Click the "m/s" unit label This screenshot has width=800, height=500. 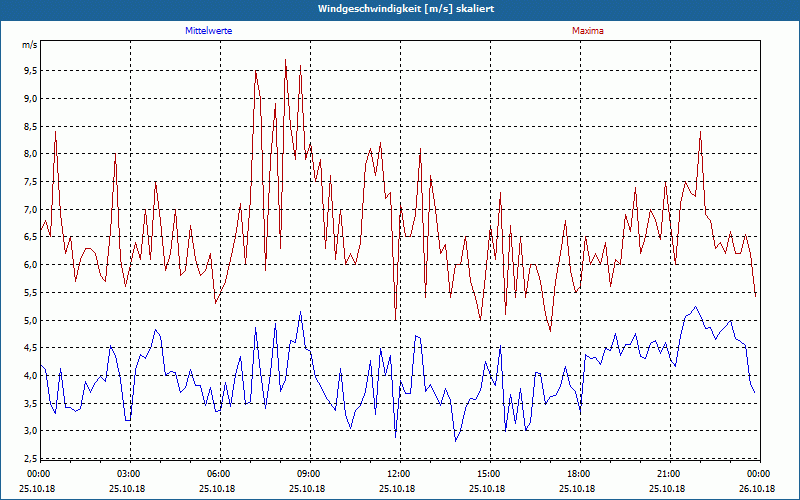pyautogui.click(x=30, y=45)
